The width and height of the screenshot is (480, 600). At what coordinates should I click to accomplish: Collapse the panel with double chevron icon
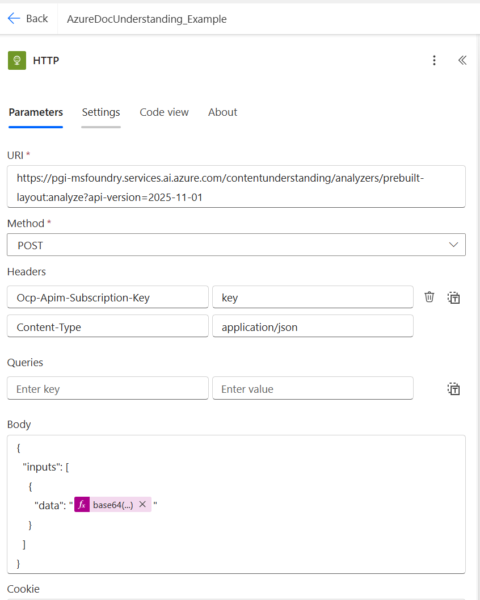[462, 60]
